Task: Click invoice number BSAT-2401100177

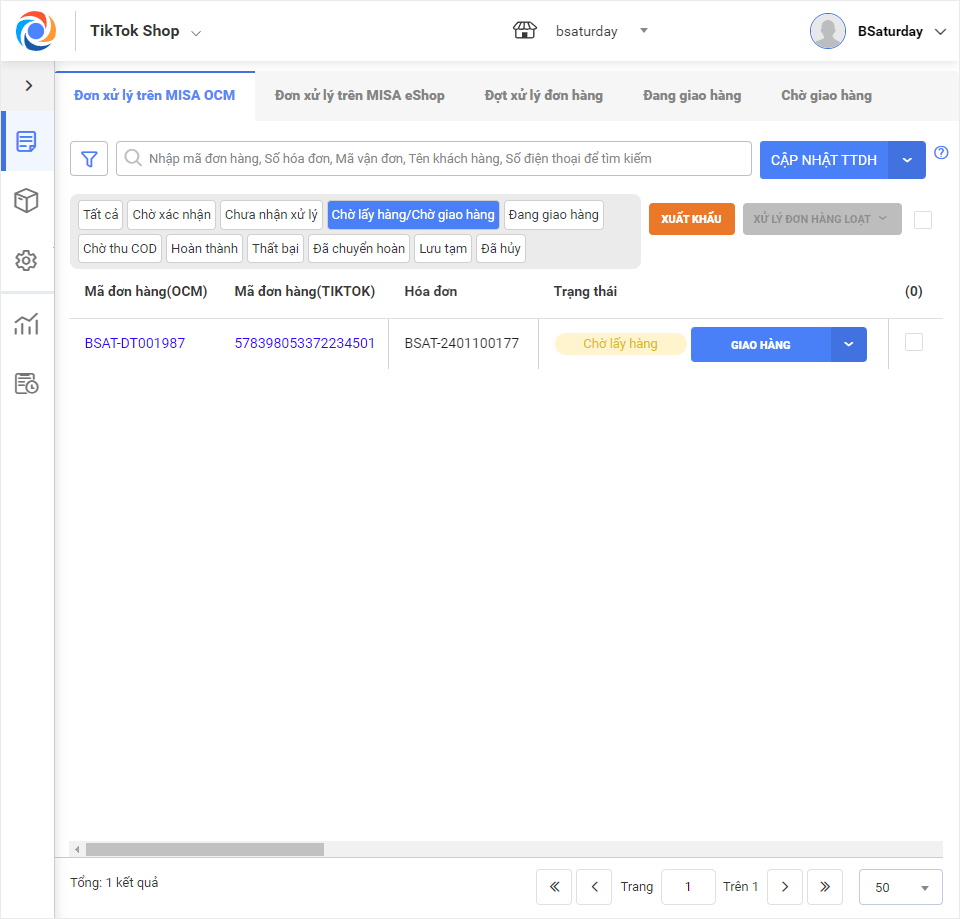Action: point(462,343)
